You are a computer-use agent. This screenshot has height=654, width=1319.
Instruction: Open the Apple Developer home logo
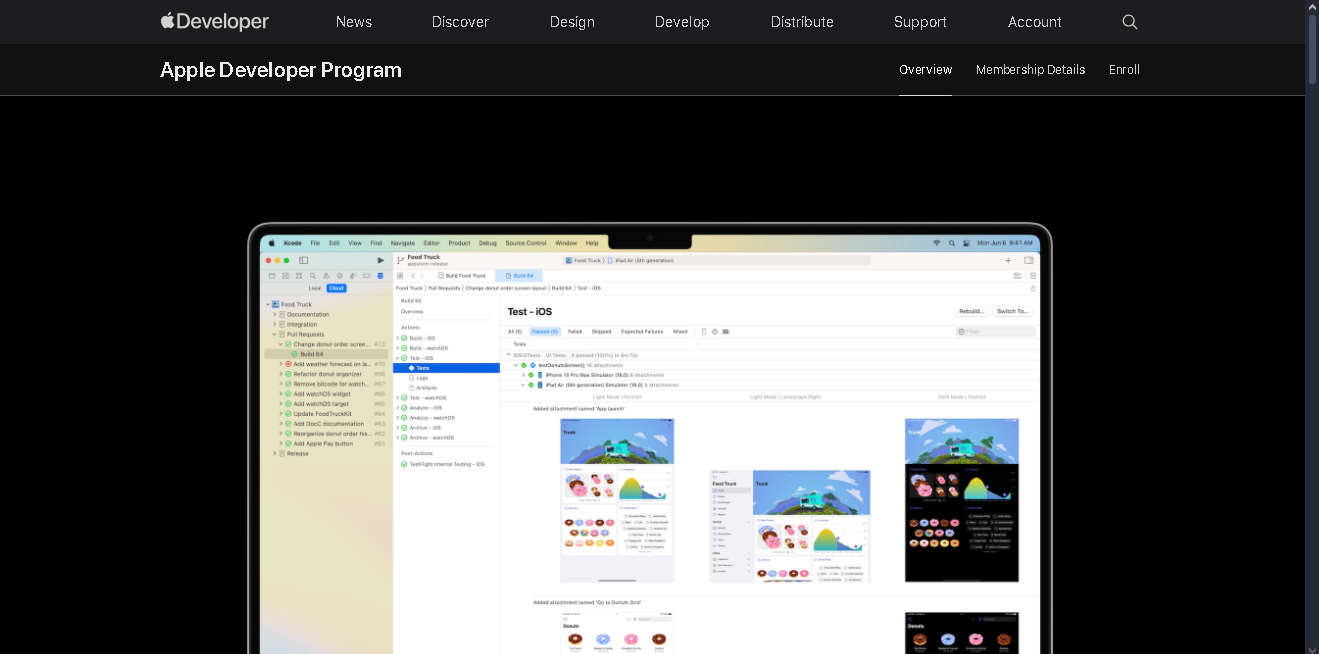click(x=215, y=21)
